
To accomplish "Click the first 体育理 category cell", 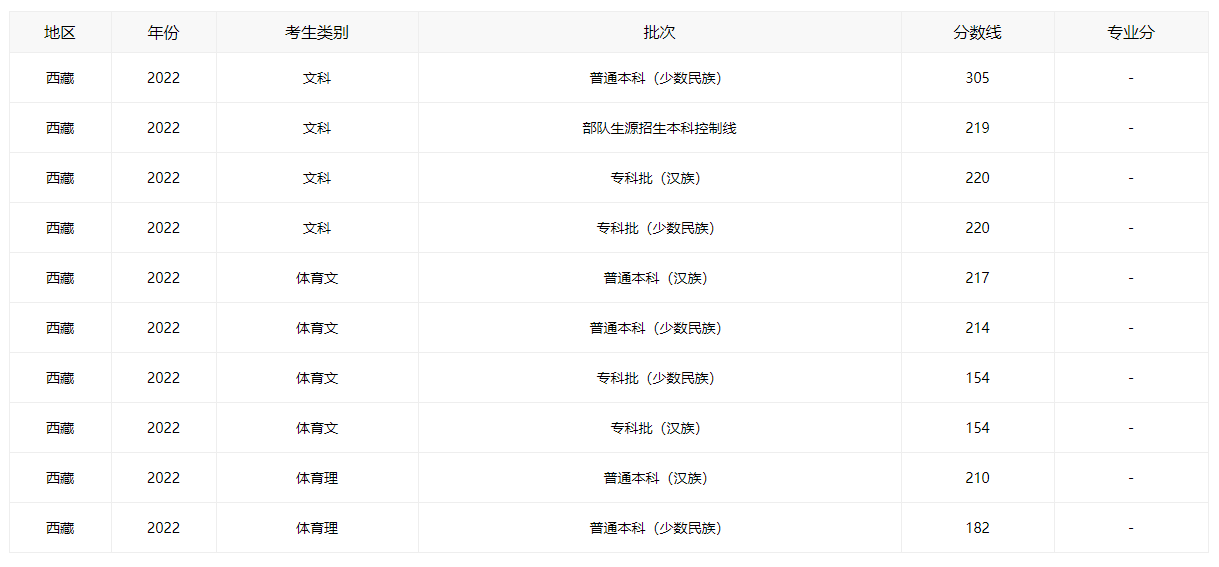I will 317,478.
